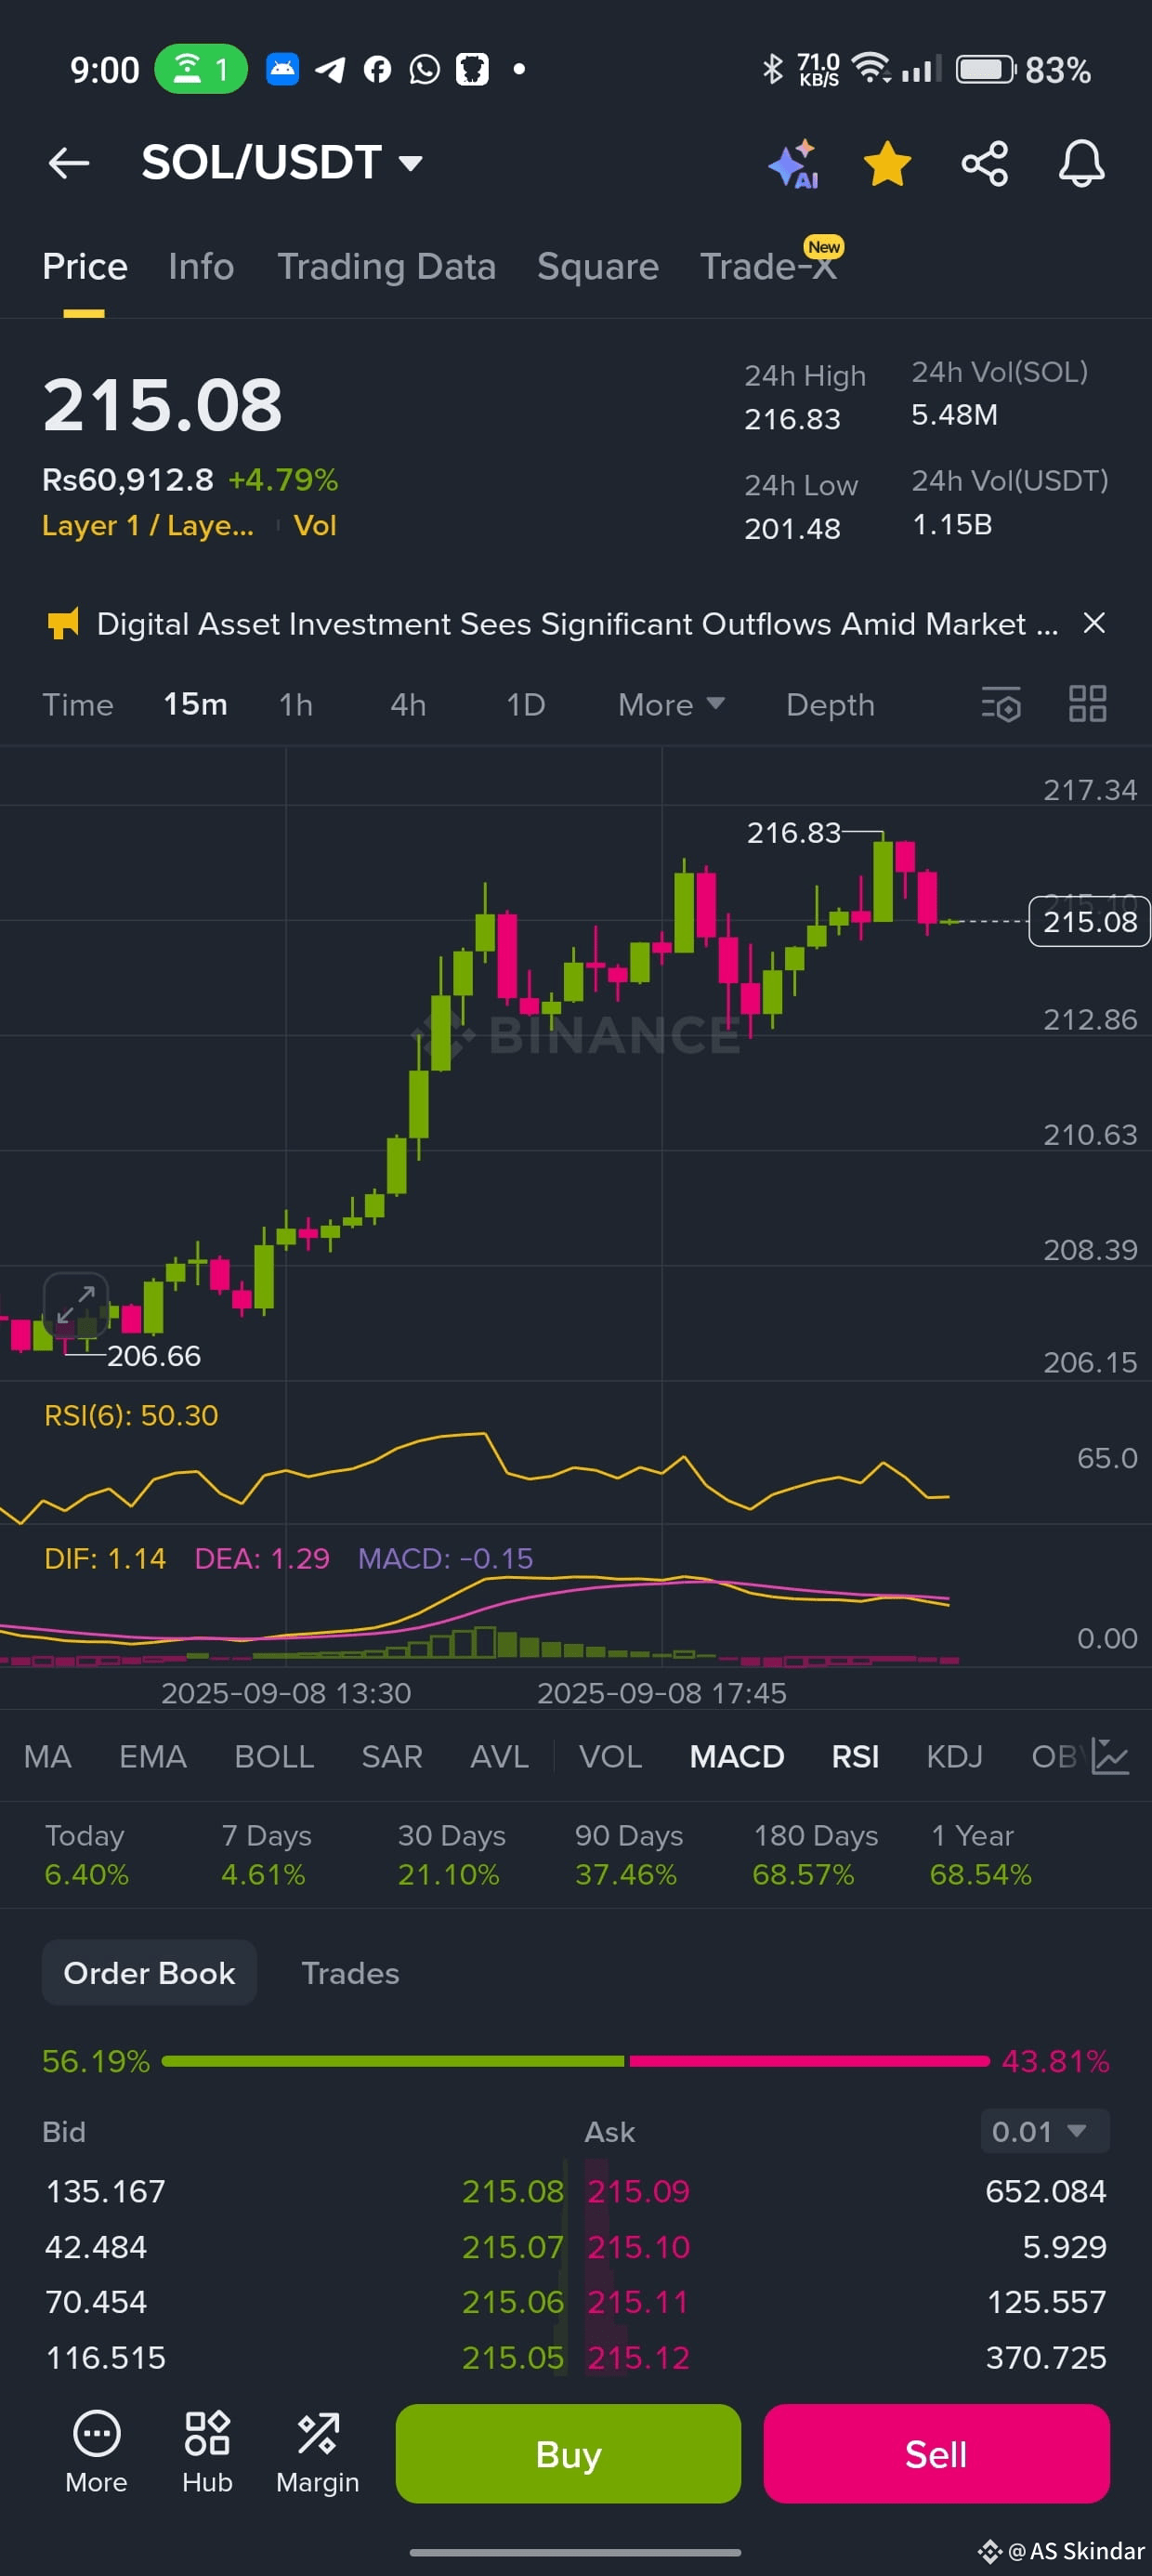
Task: Select the 4h chart interval
Action: [x=408, y=705]
